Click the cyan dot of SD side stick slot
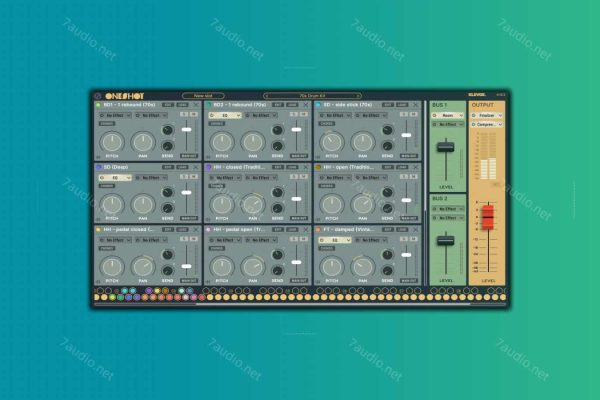This screenshot has width=600, height=400. (318, 105)
